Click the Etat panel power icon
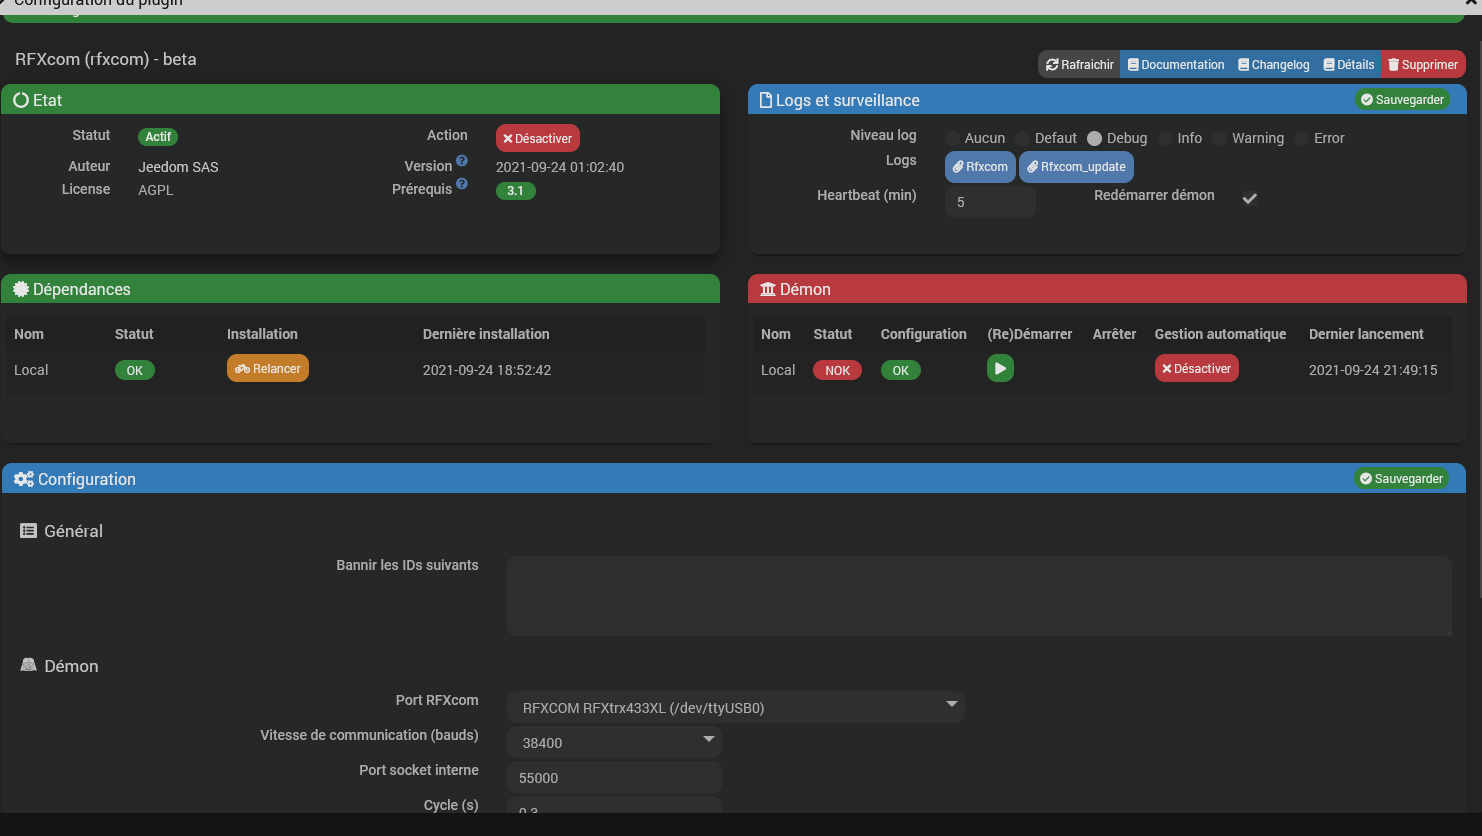The image size is (1482, 836). tap(21, 100)
